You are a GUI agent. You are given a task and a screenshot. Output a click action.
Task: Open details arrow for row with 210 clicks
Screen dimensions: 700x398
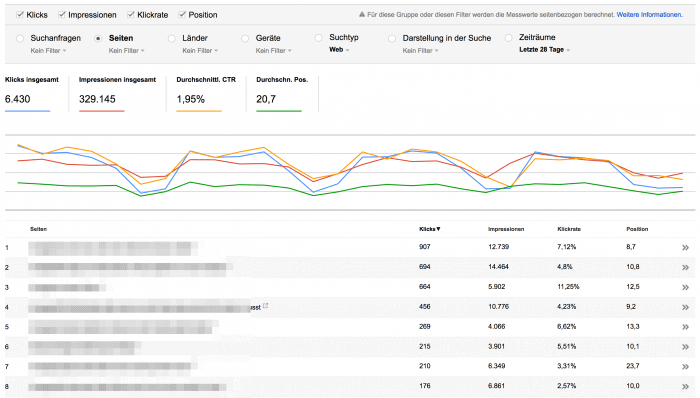pyautogui.click(x=685, y=367)
